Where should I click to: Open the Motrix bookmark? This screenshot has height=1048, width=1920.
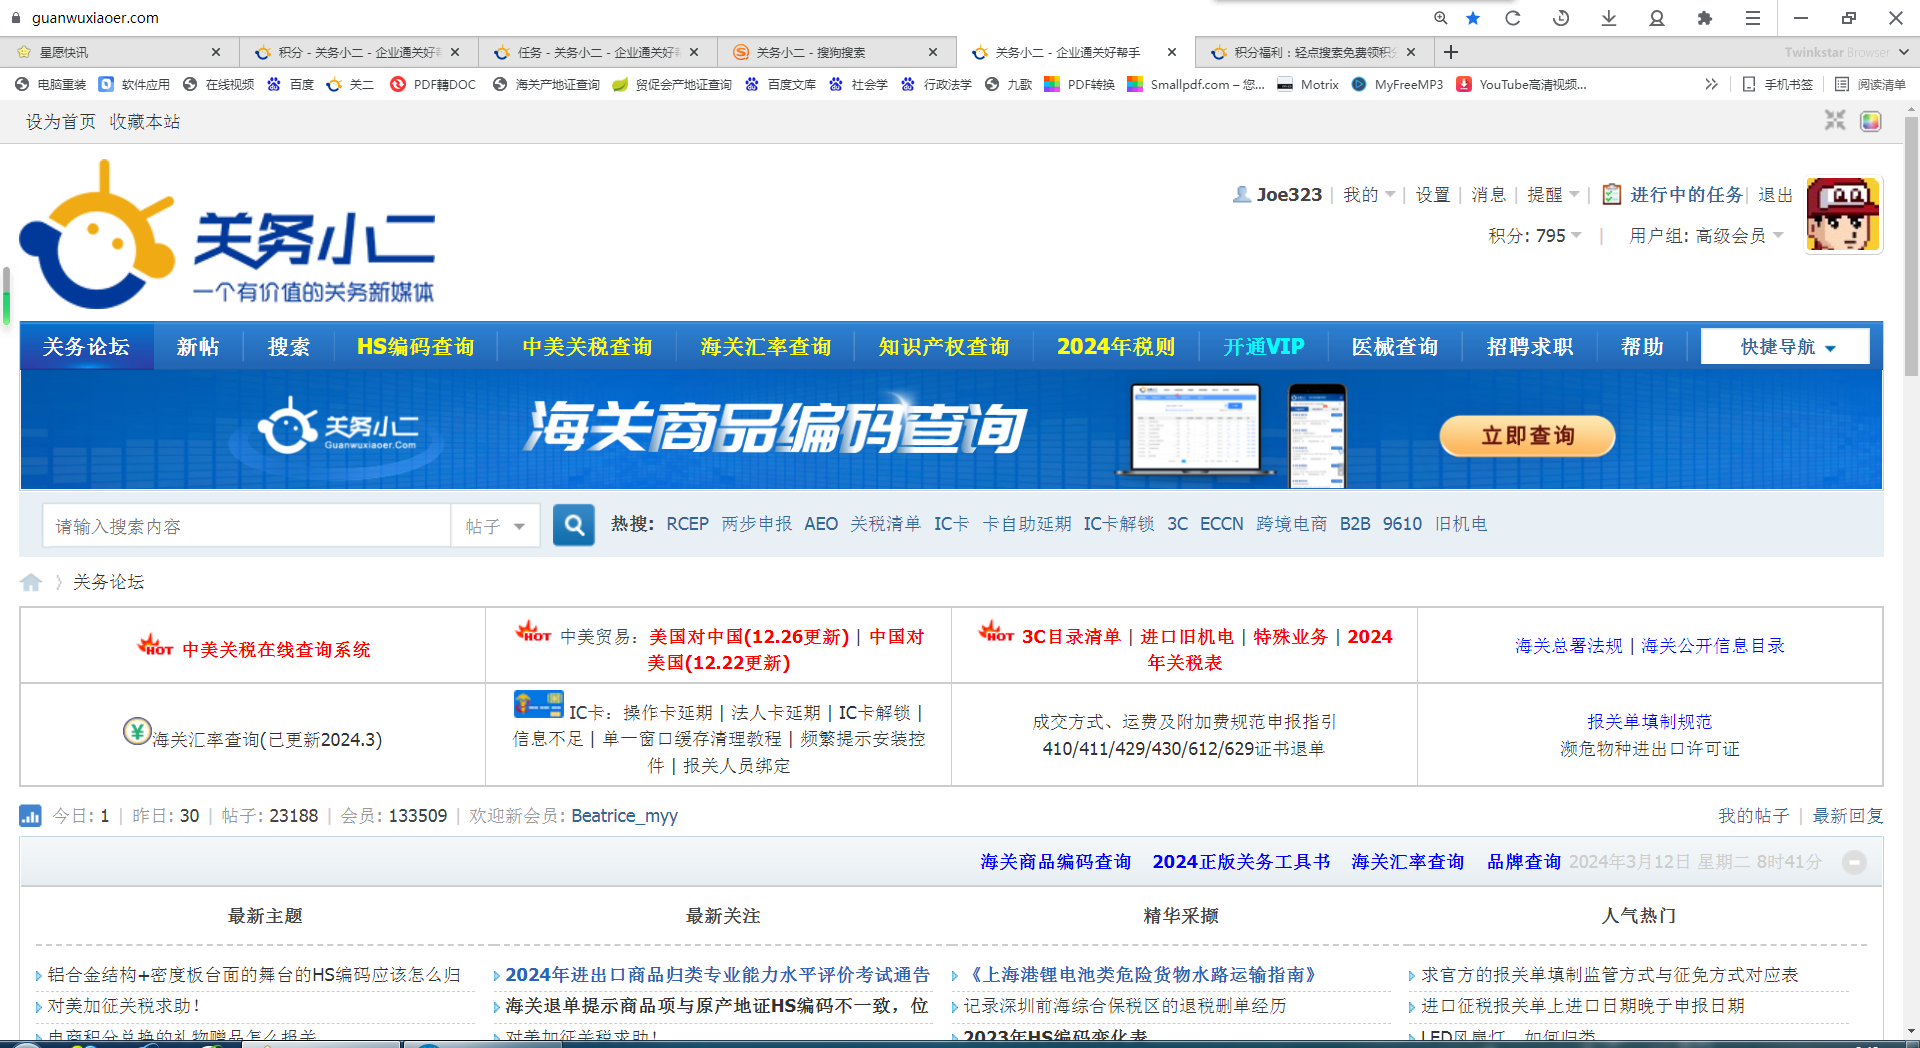(x=1308, y=85)
